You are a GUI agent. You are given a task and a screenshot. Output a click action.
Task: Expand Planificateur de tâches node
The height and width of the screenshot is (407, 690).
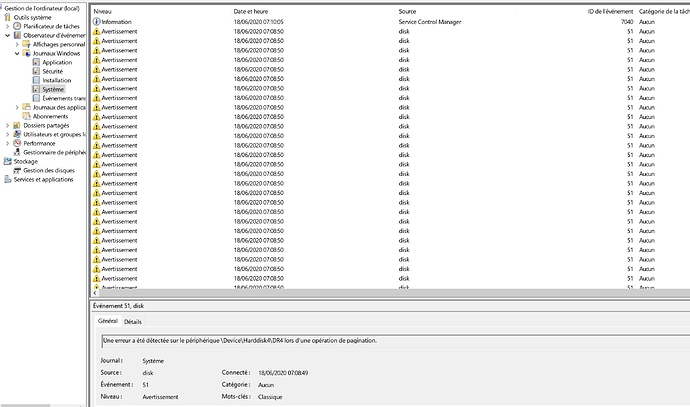(x=7, y=26)
